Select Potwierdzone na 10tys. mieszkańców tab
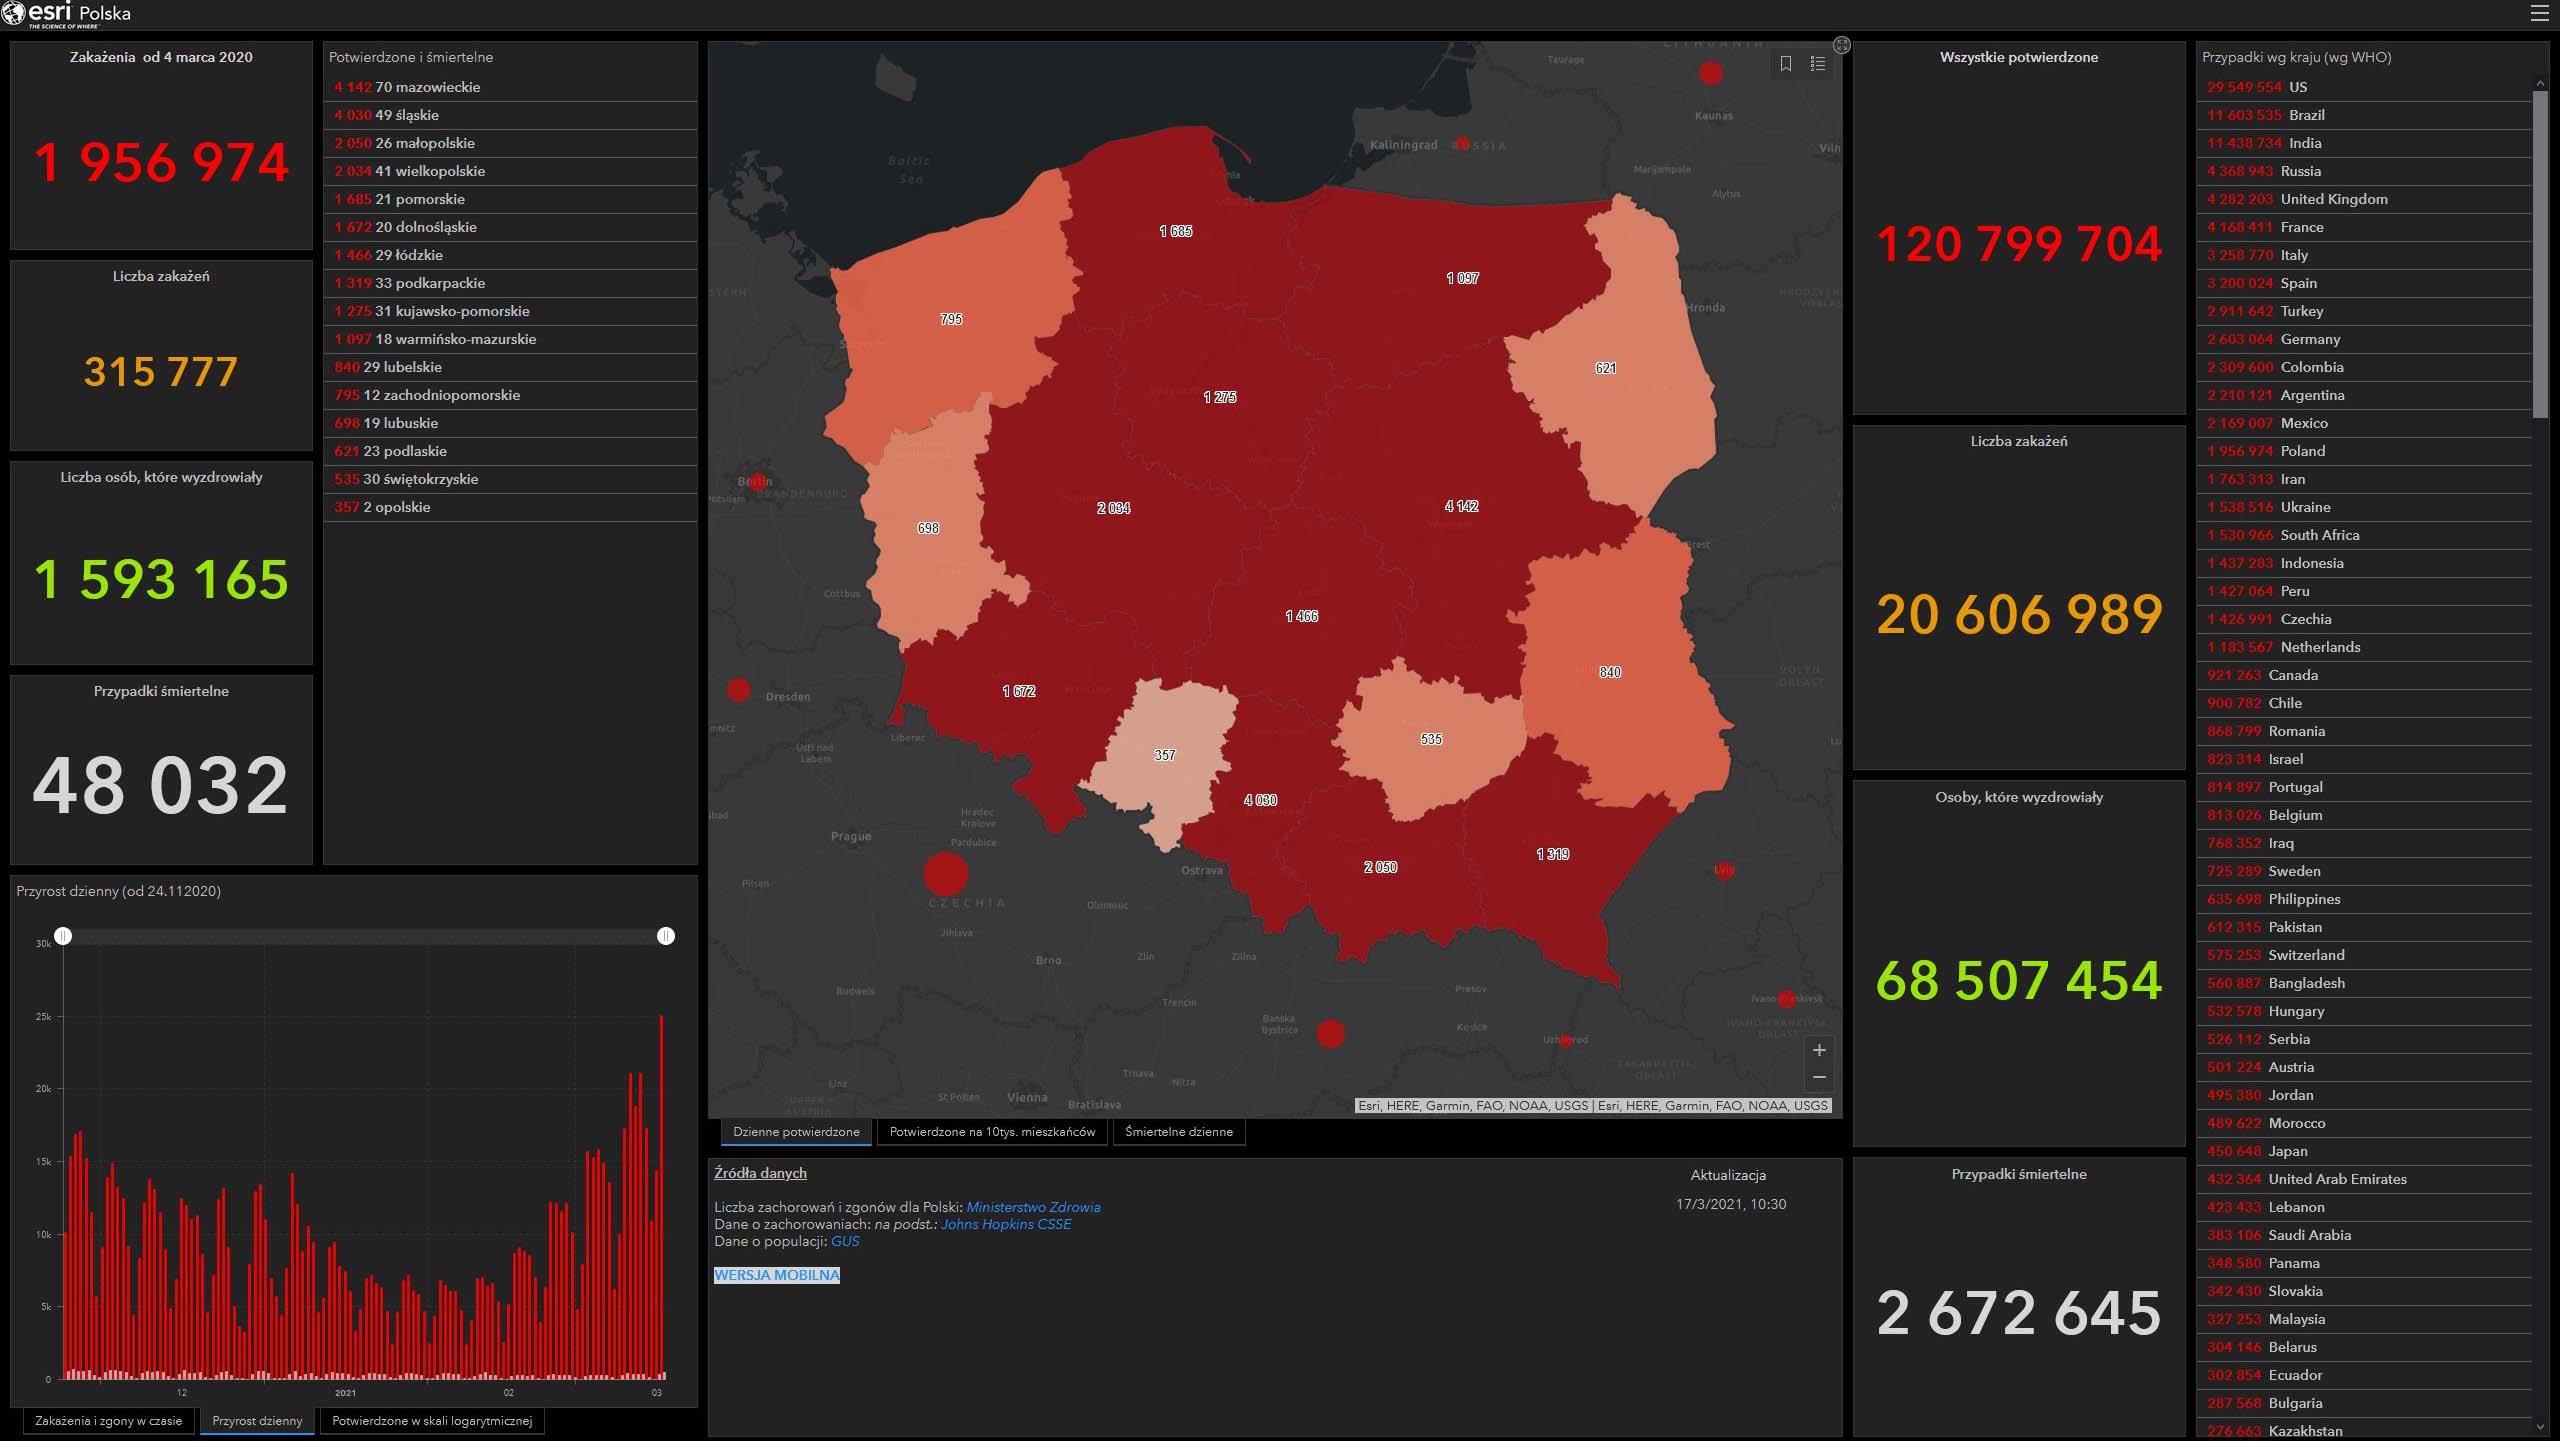2560x1441 pixels. [x=992, y=1132]
